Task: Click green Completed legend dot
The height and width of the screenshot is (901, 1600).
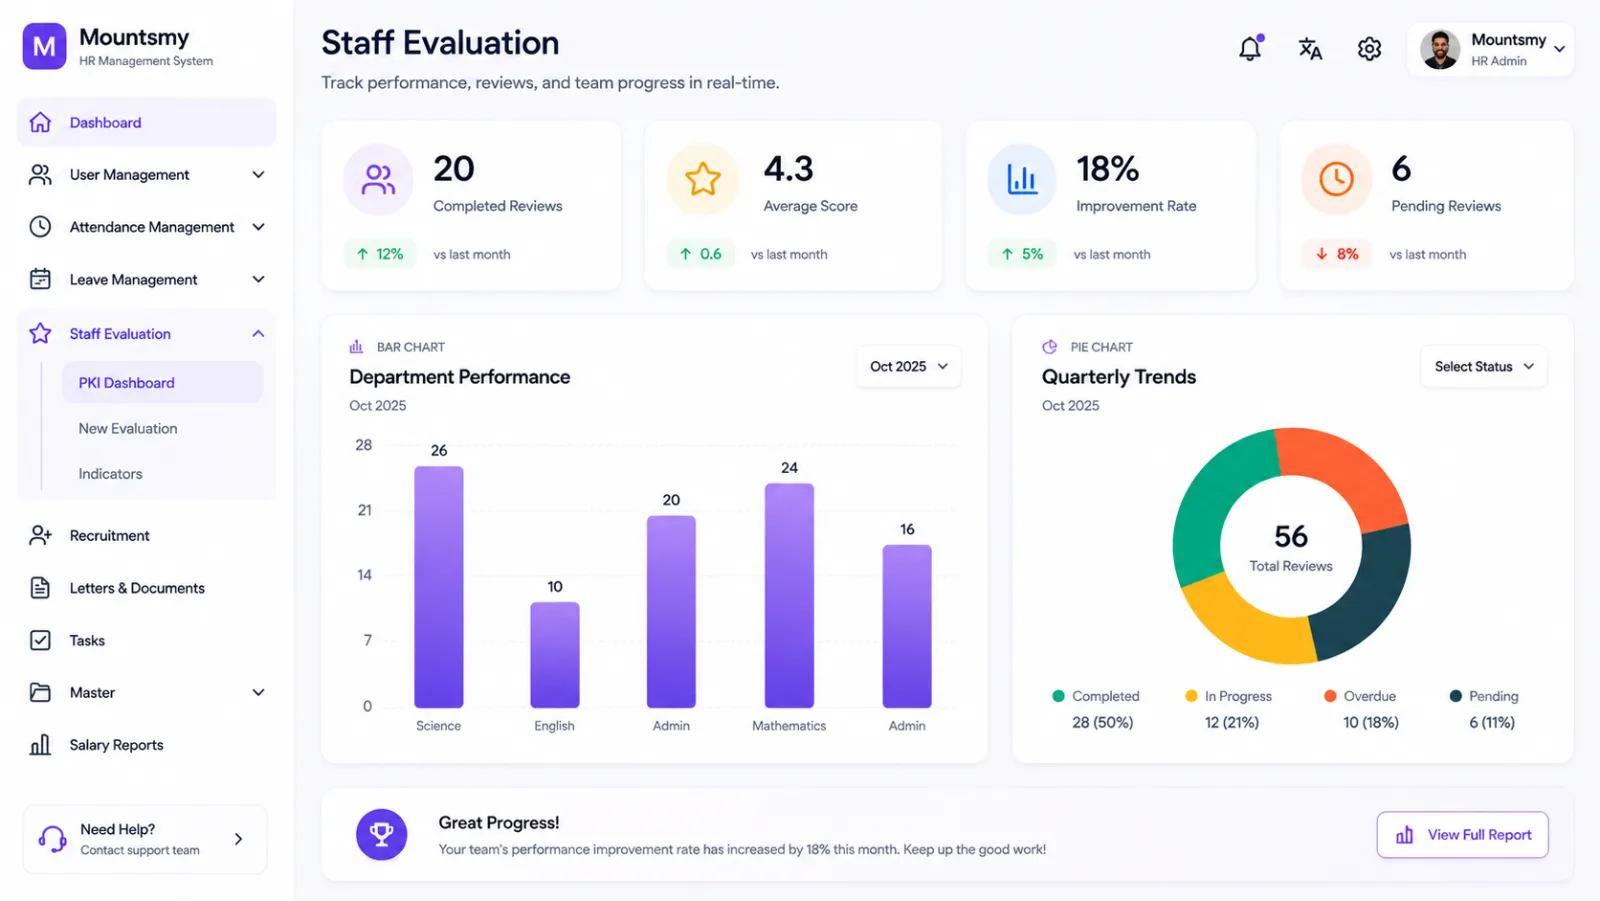Action: pos(1058,696)
